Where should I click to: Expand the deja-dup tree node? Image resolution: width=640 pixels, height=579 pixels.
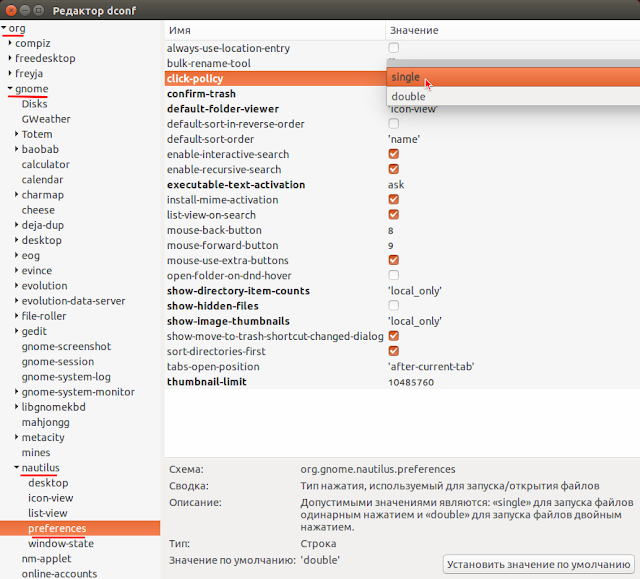pos(17,225)
